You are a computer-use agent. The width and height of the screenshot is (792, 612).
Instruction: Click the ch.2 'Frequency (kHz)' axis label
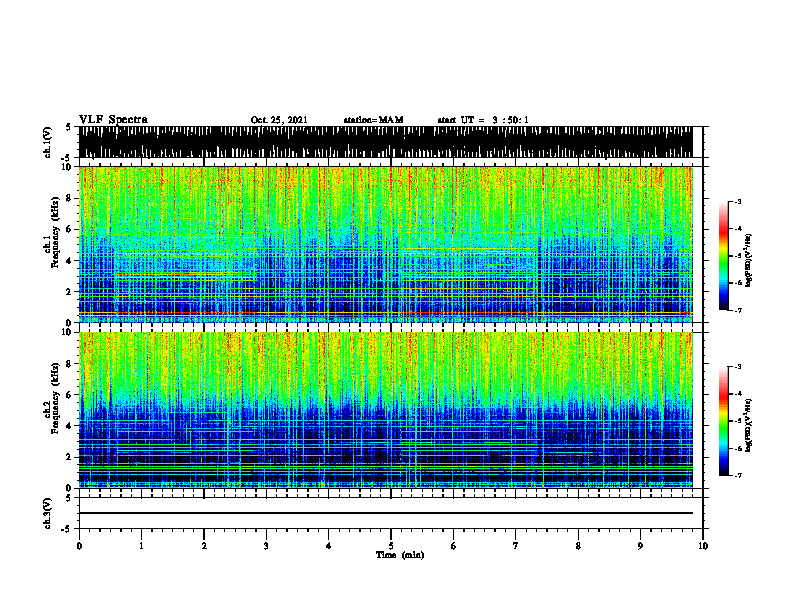coord(55,398)
